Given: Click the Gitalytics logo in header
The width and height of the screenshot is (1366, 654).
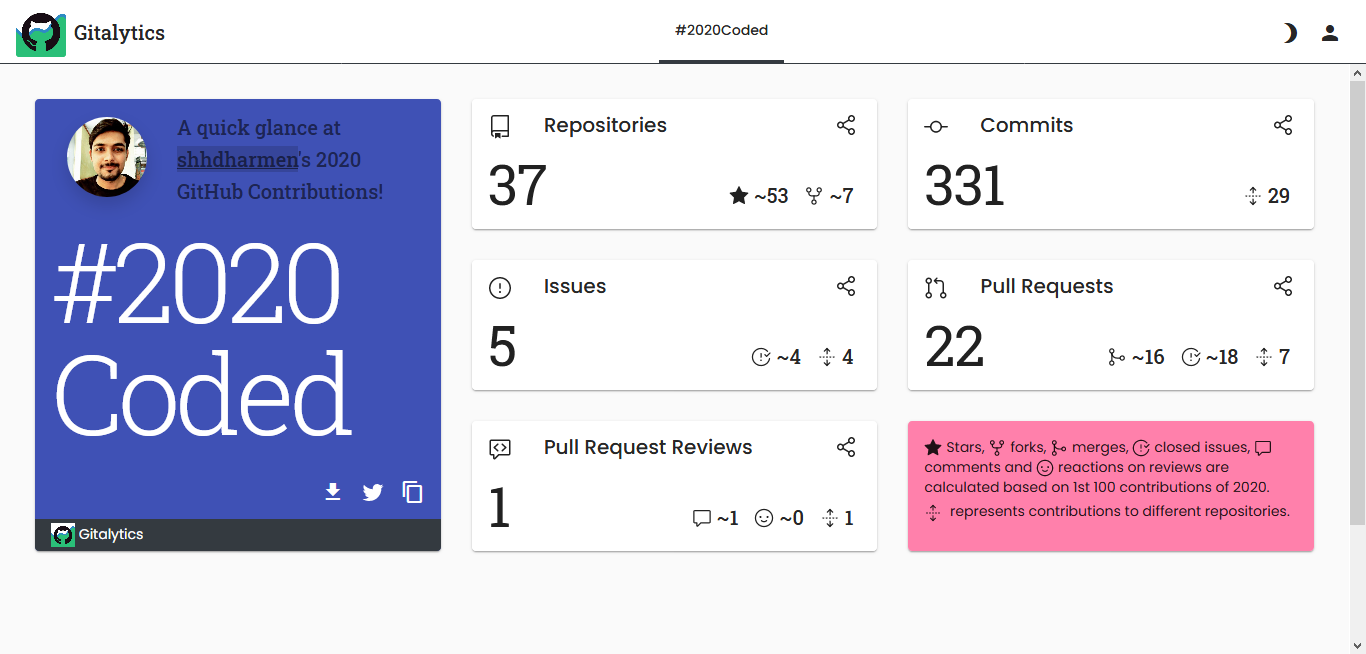Looking at the screenshot, I should [x=41, y=34].
